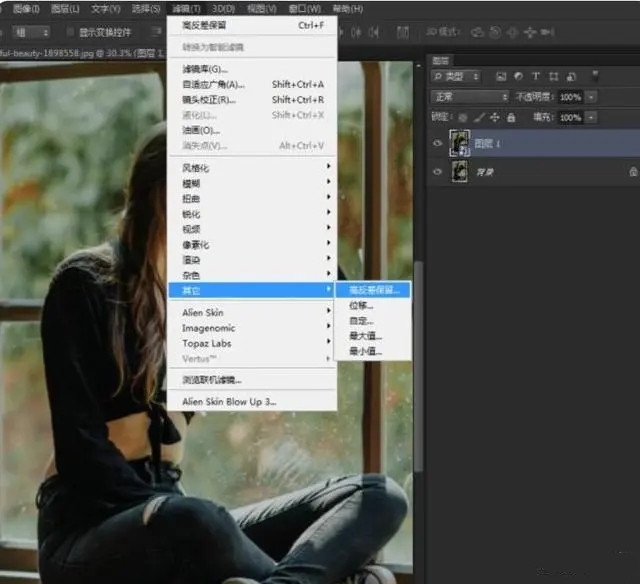Toggle visibility of the 背景 layer
640x584 pixels.
coord(436,172)
